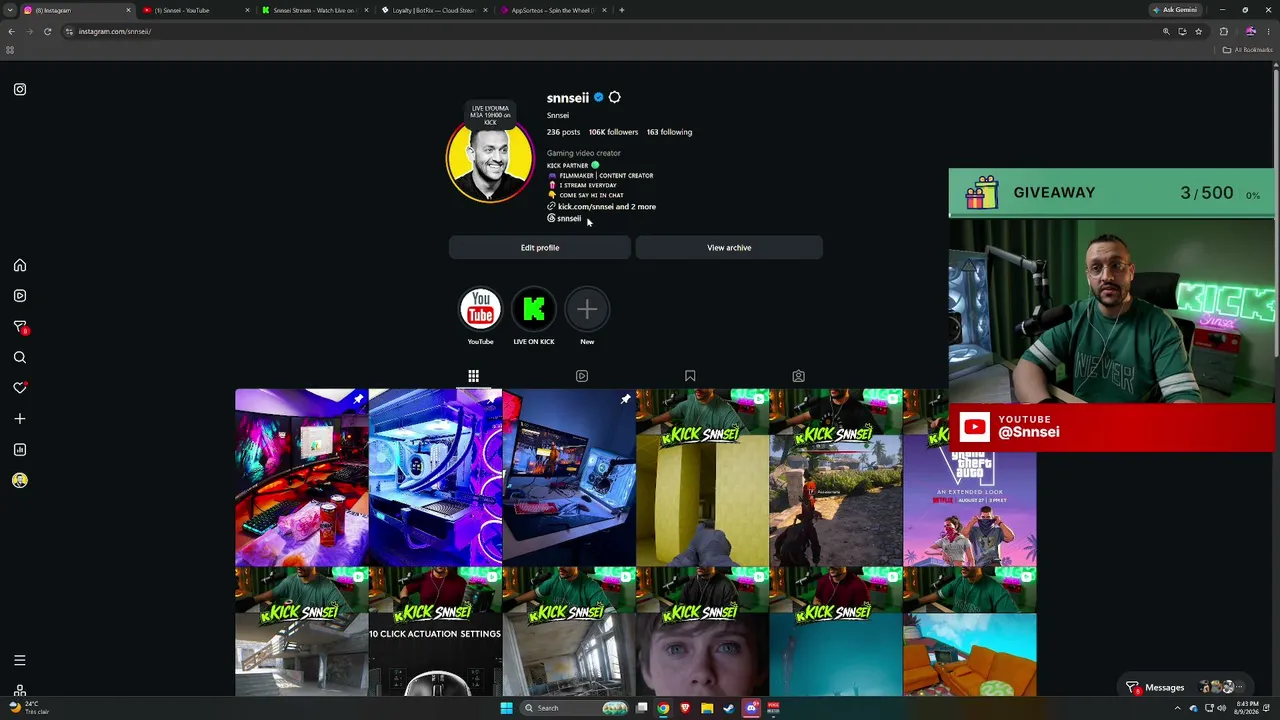Open Chrome from the taskbar
Viewport: 1280px width, 720px height.
click(663, 708)
